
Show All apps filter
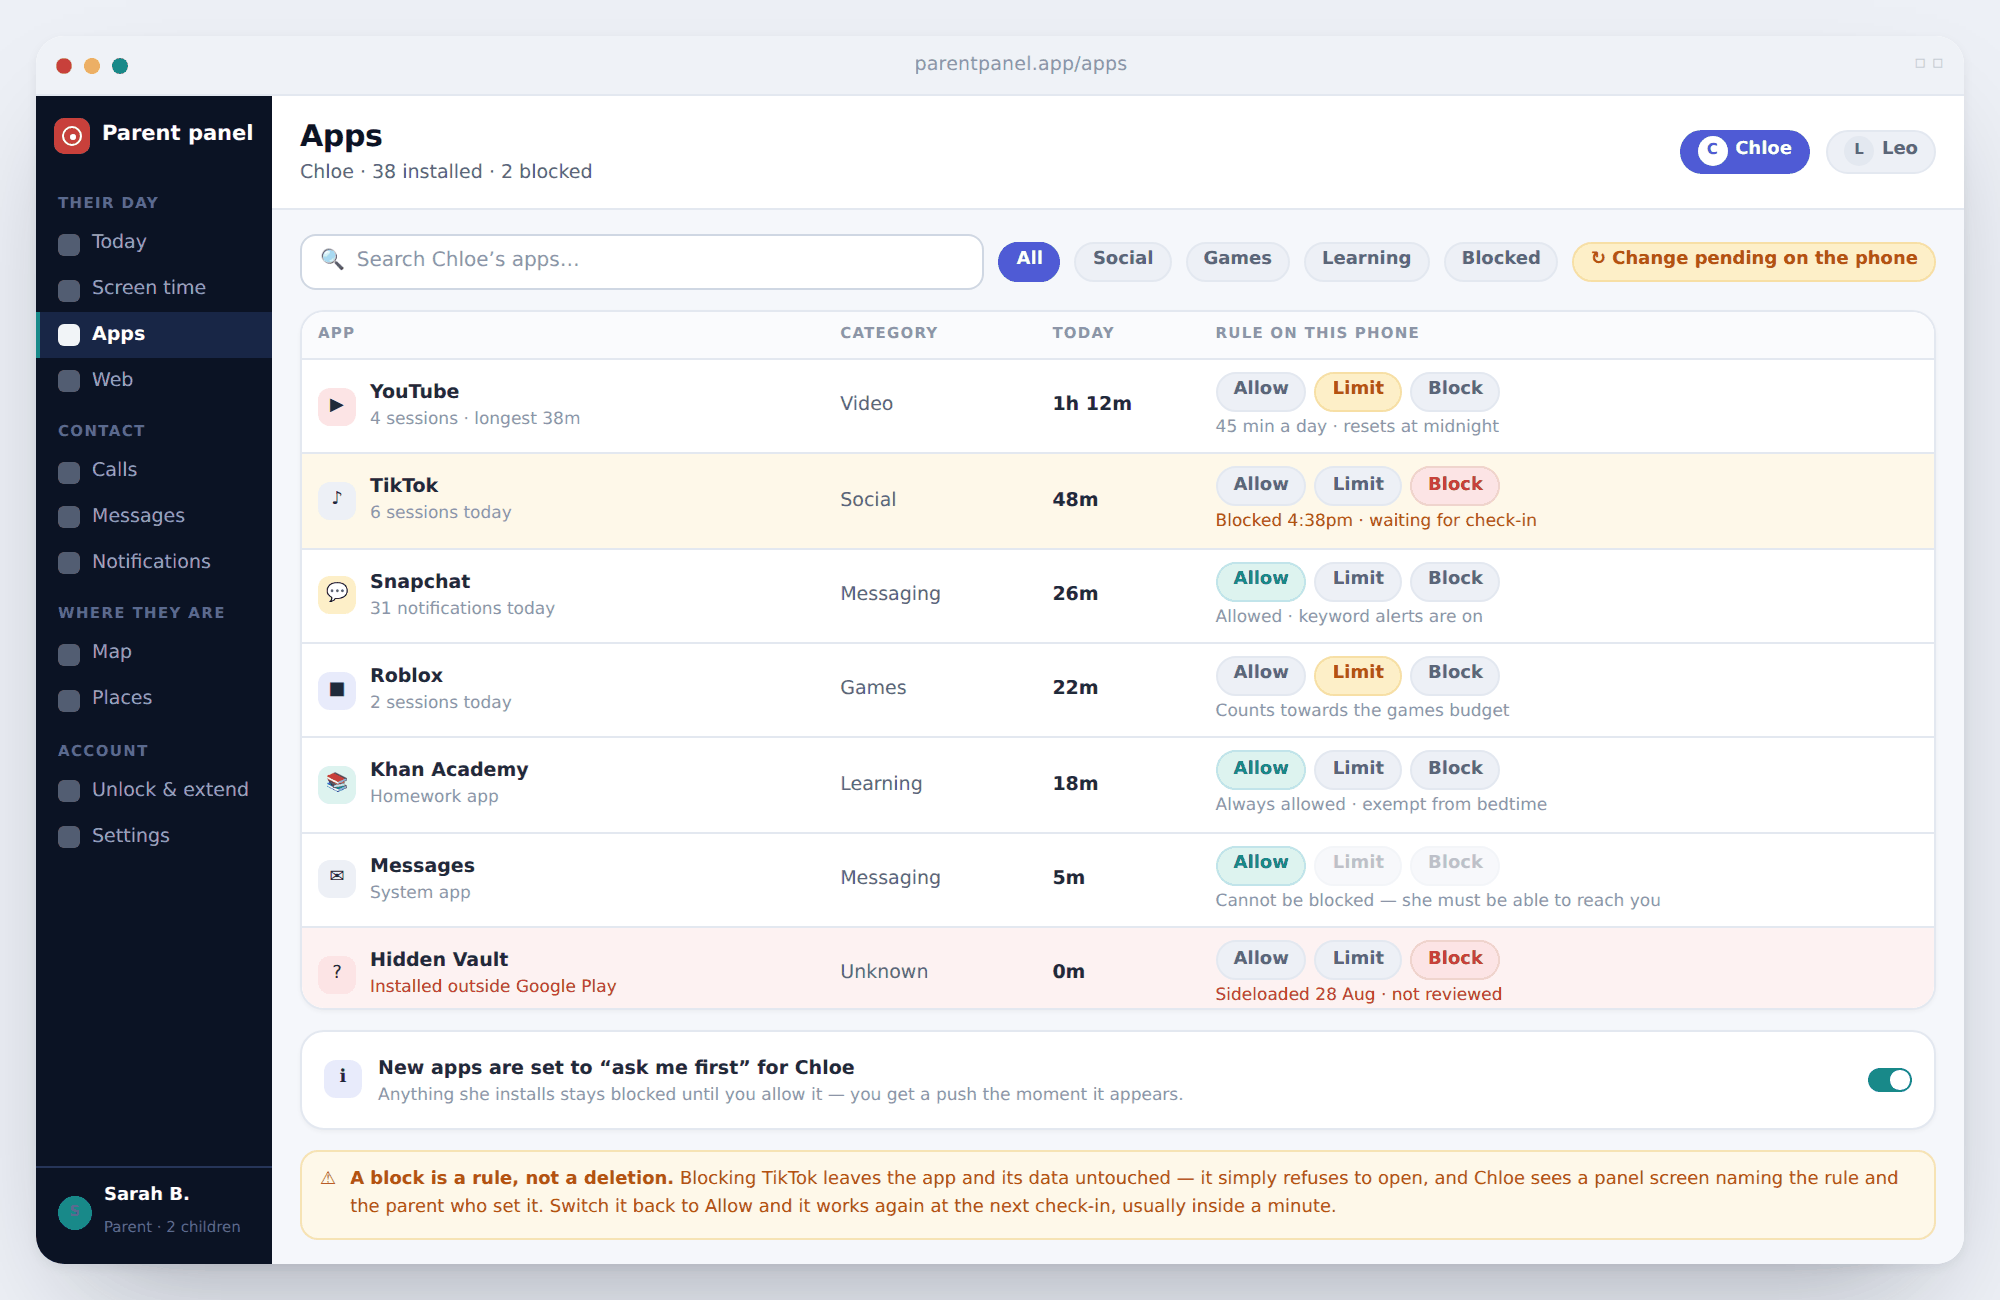1029,261
